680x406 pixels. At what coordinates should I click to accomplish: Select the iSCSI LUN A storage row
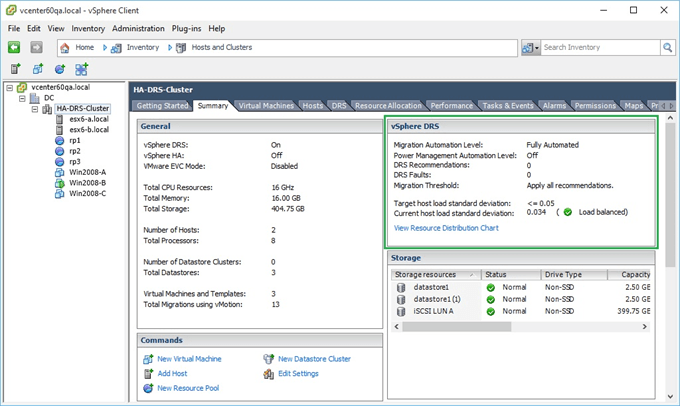[521, 311]
